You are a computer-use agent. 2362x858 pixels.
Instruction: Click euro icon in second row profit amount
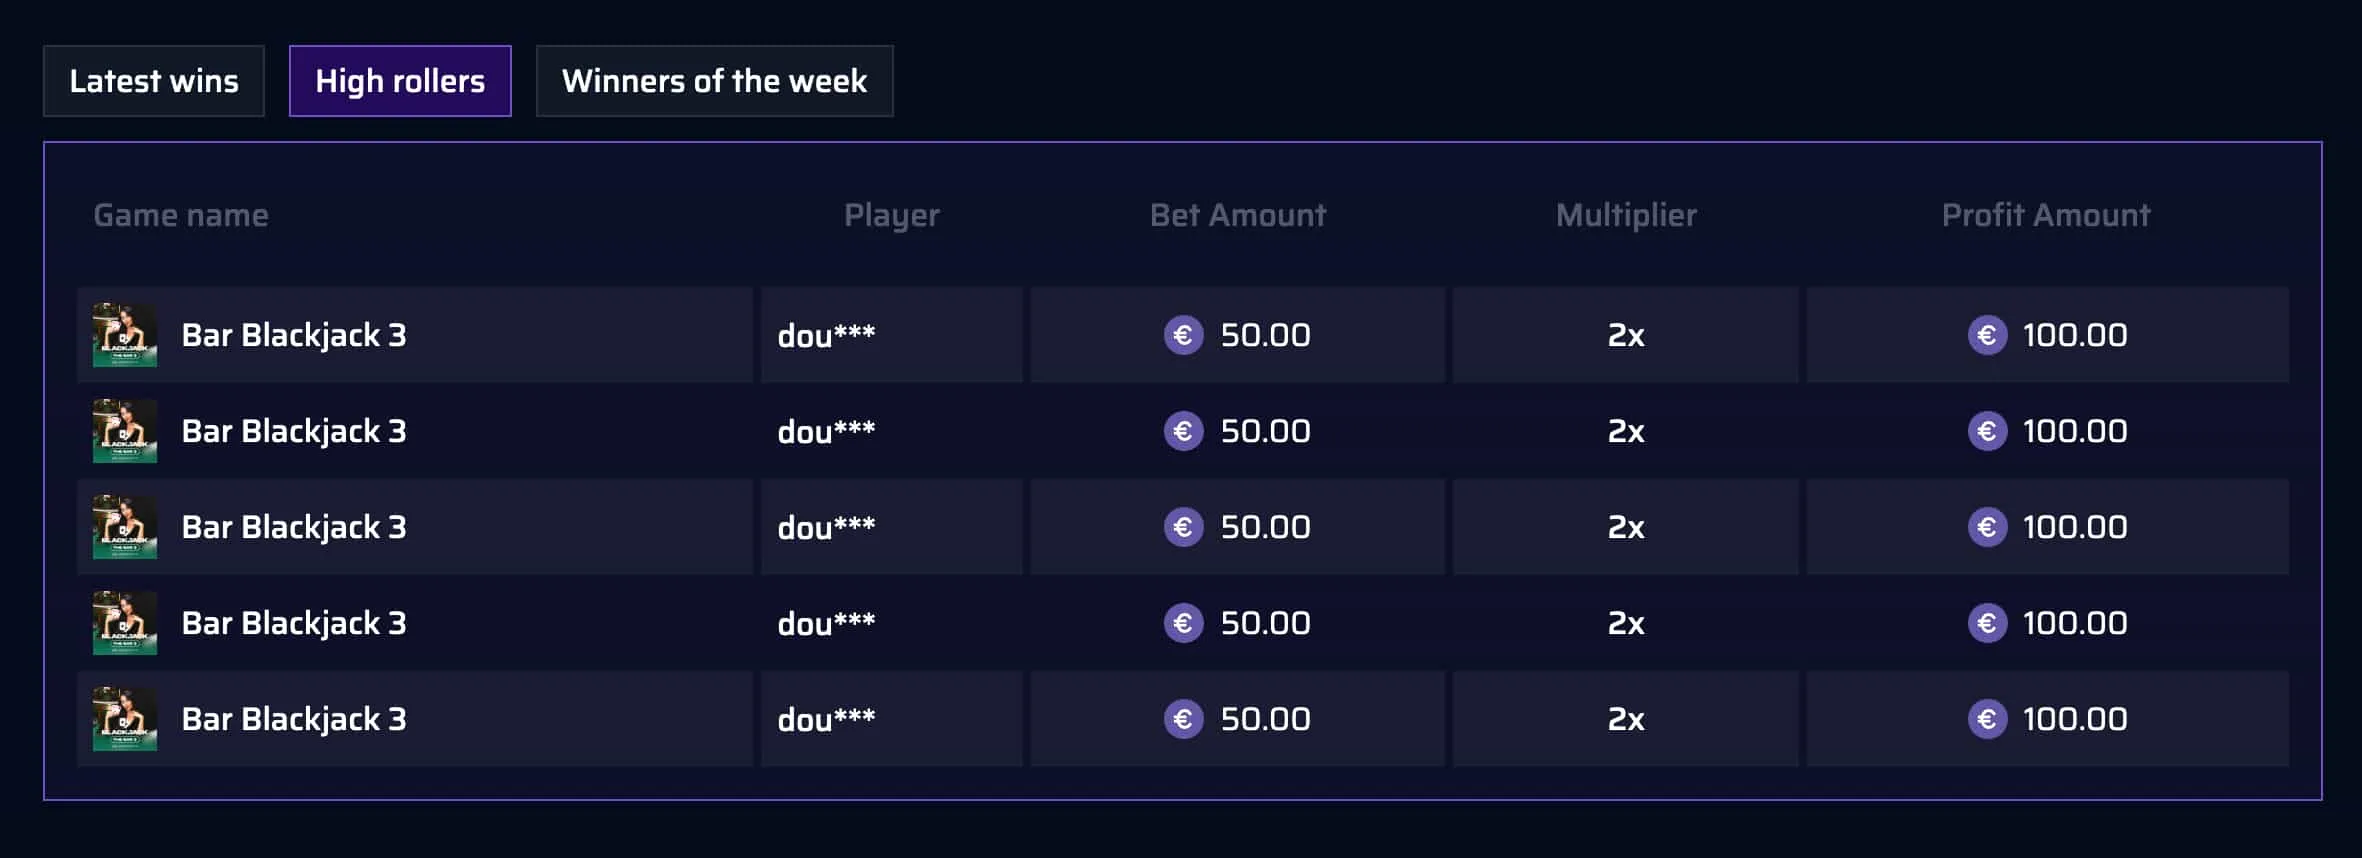tap(1988, 431)
